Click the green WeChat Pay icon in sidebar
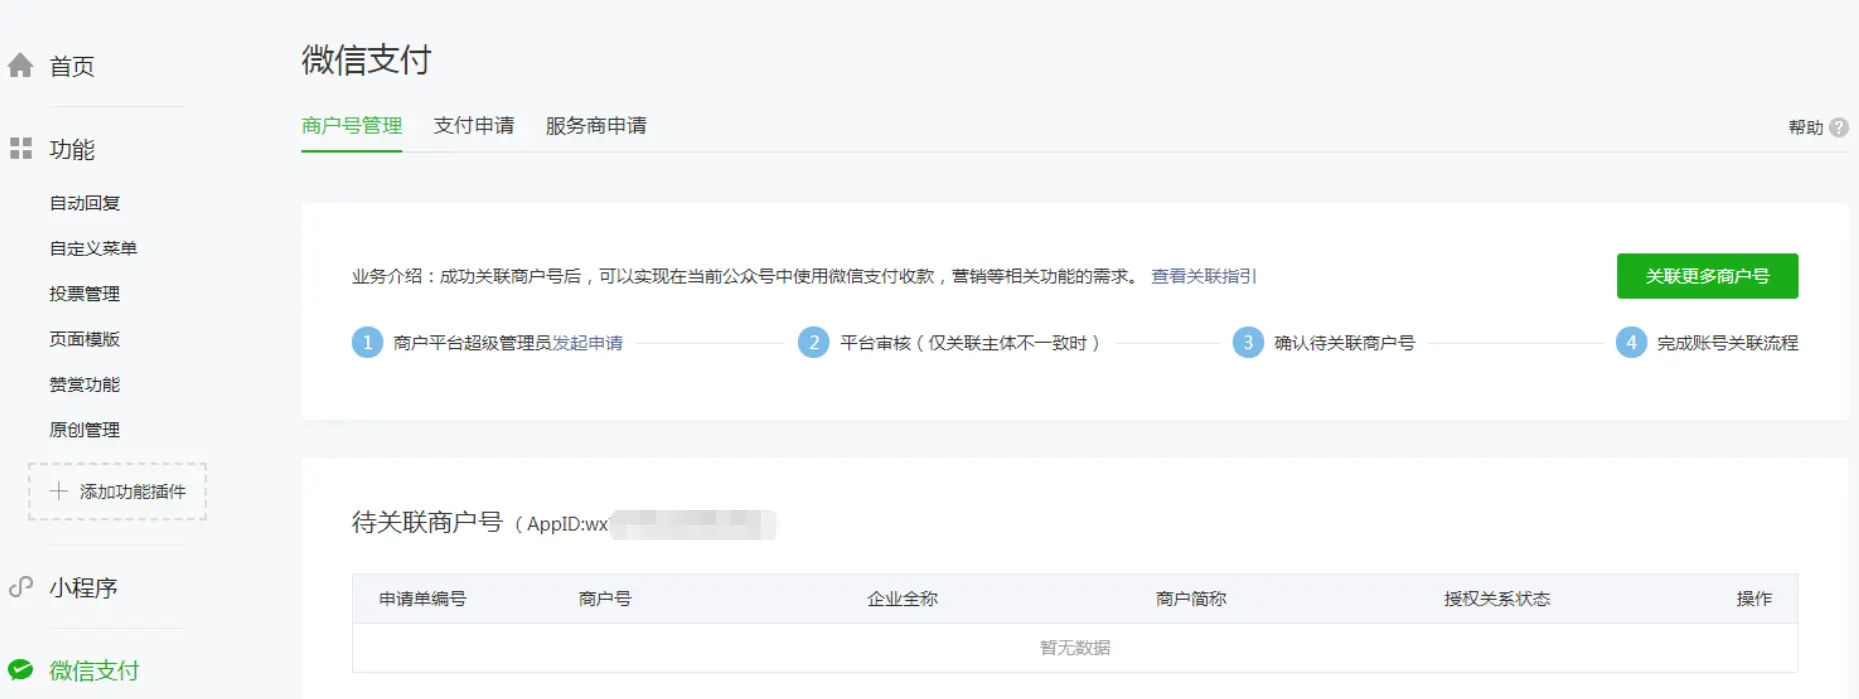 [x=20, y=670]
